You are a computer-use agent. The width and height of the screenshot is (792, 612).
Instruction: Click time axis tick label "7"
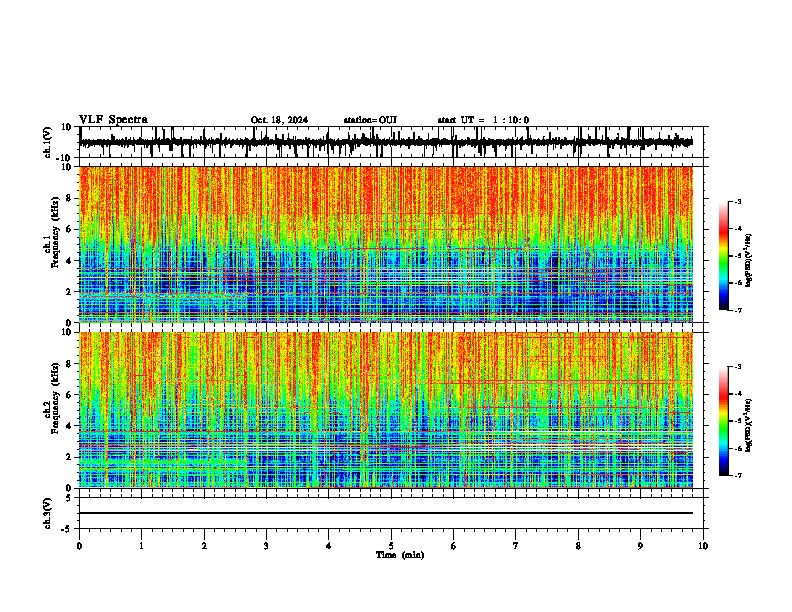(516, 546)
